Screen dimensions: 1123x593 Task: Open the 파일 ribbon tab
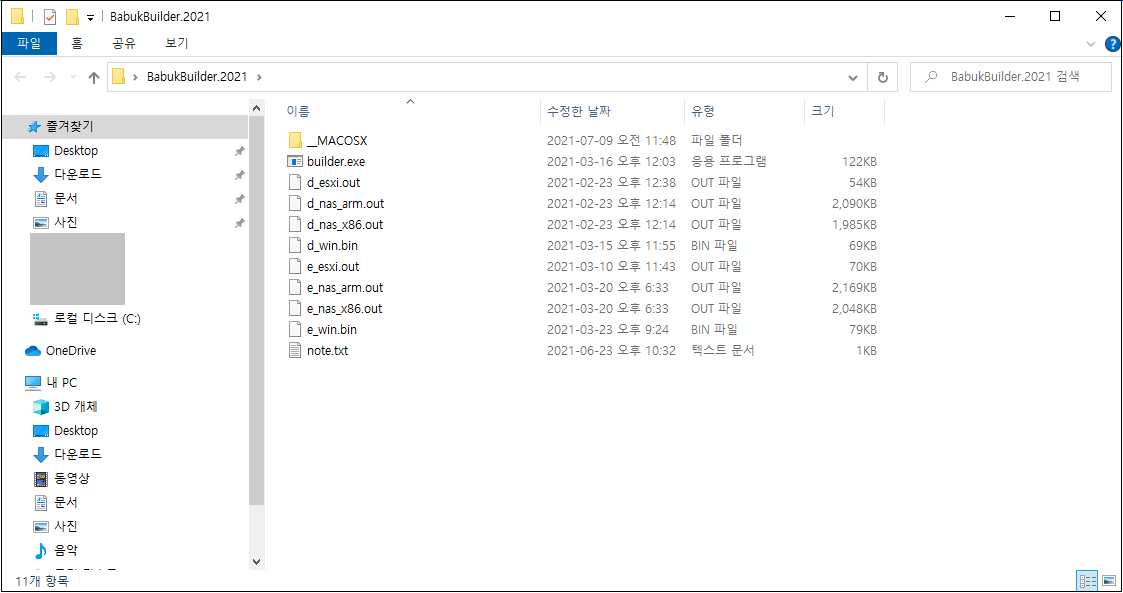click(x=29, y=43)
